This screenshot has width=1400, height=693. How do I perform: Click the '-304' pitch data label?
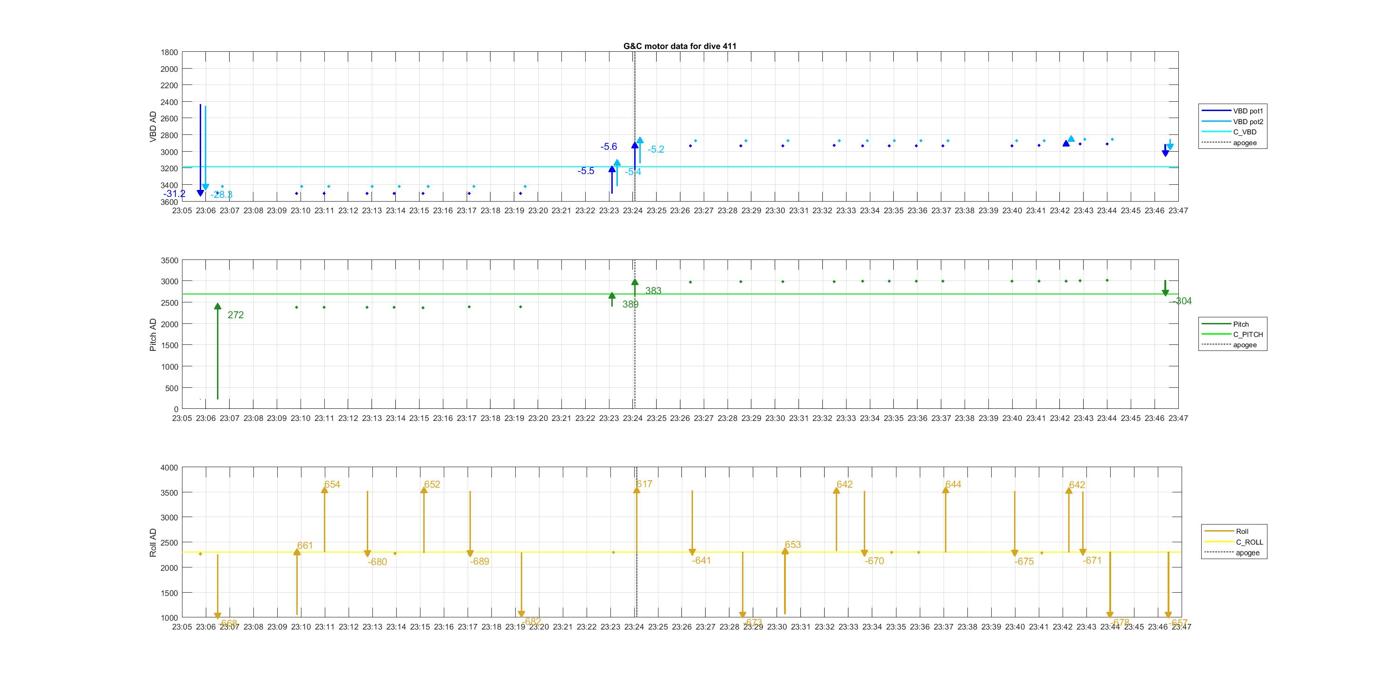1181,301
